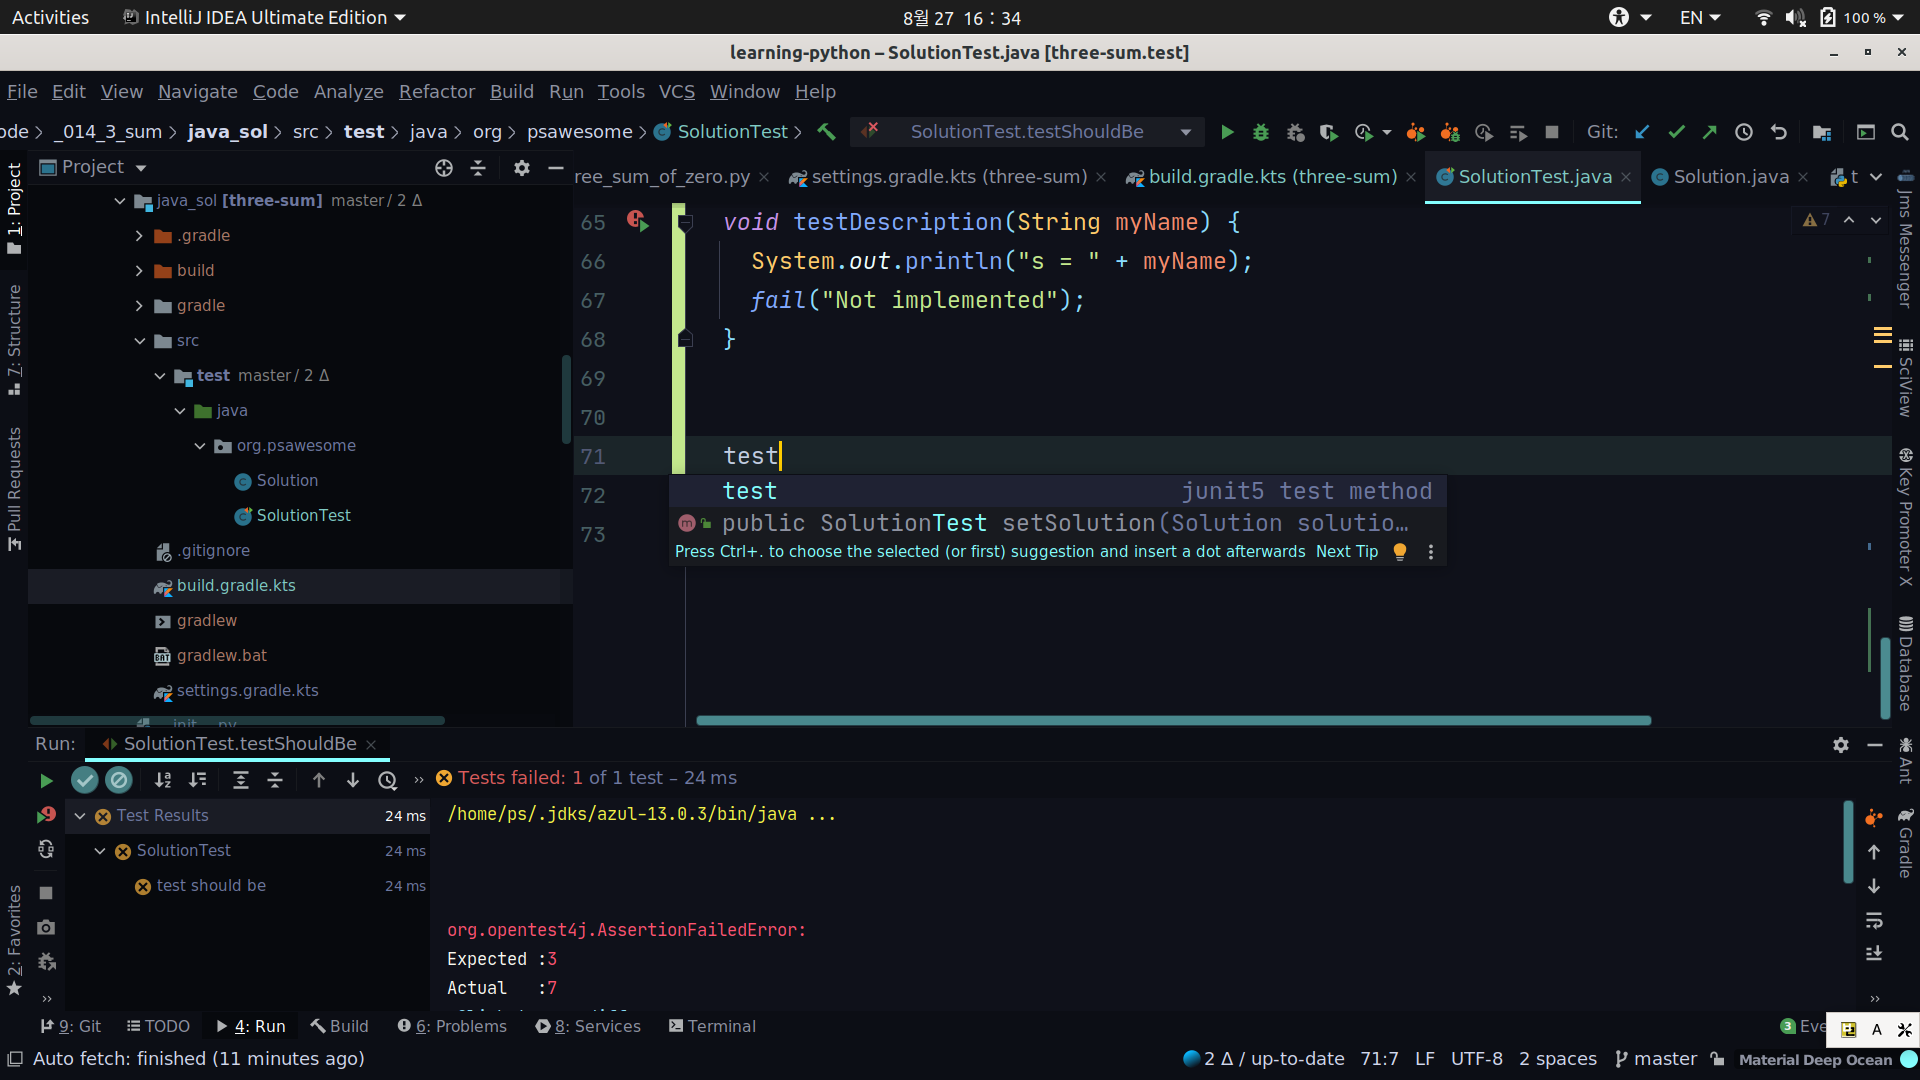Switch to Solution.java editor tab
The image size is (1920, 1080).
click(1730, 177)
